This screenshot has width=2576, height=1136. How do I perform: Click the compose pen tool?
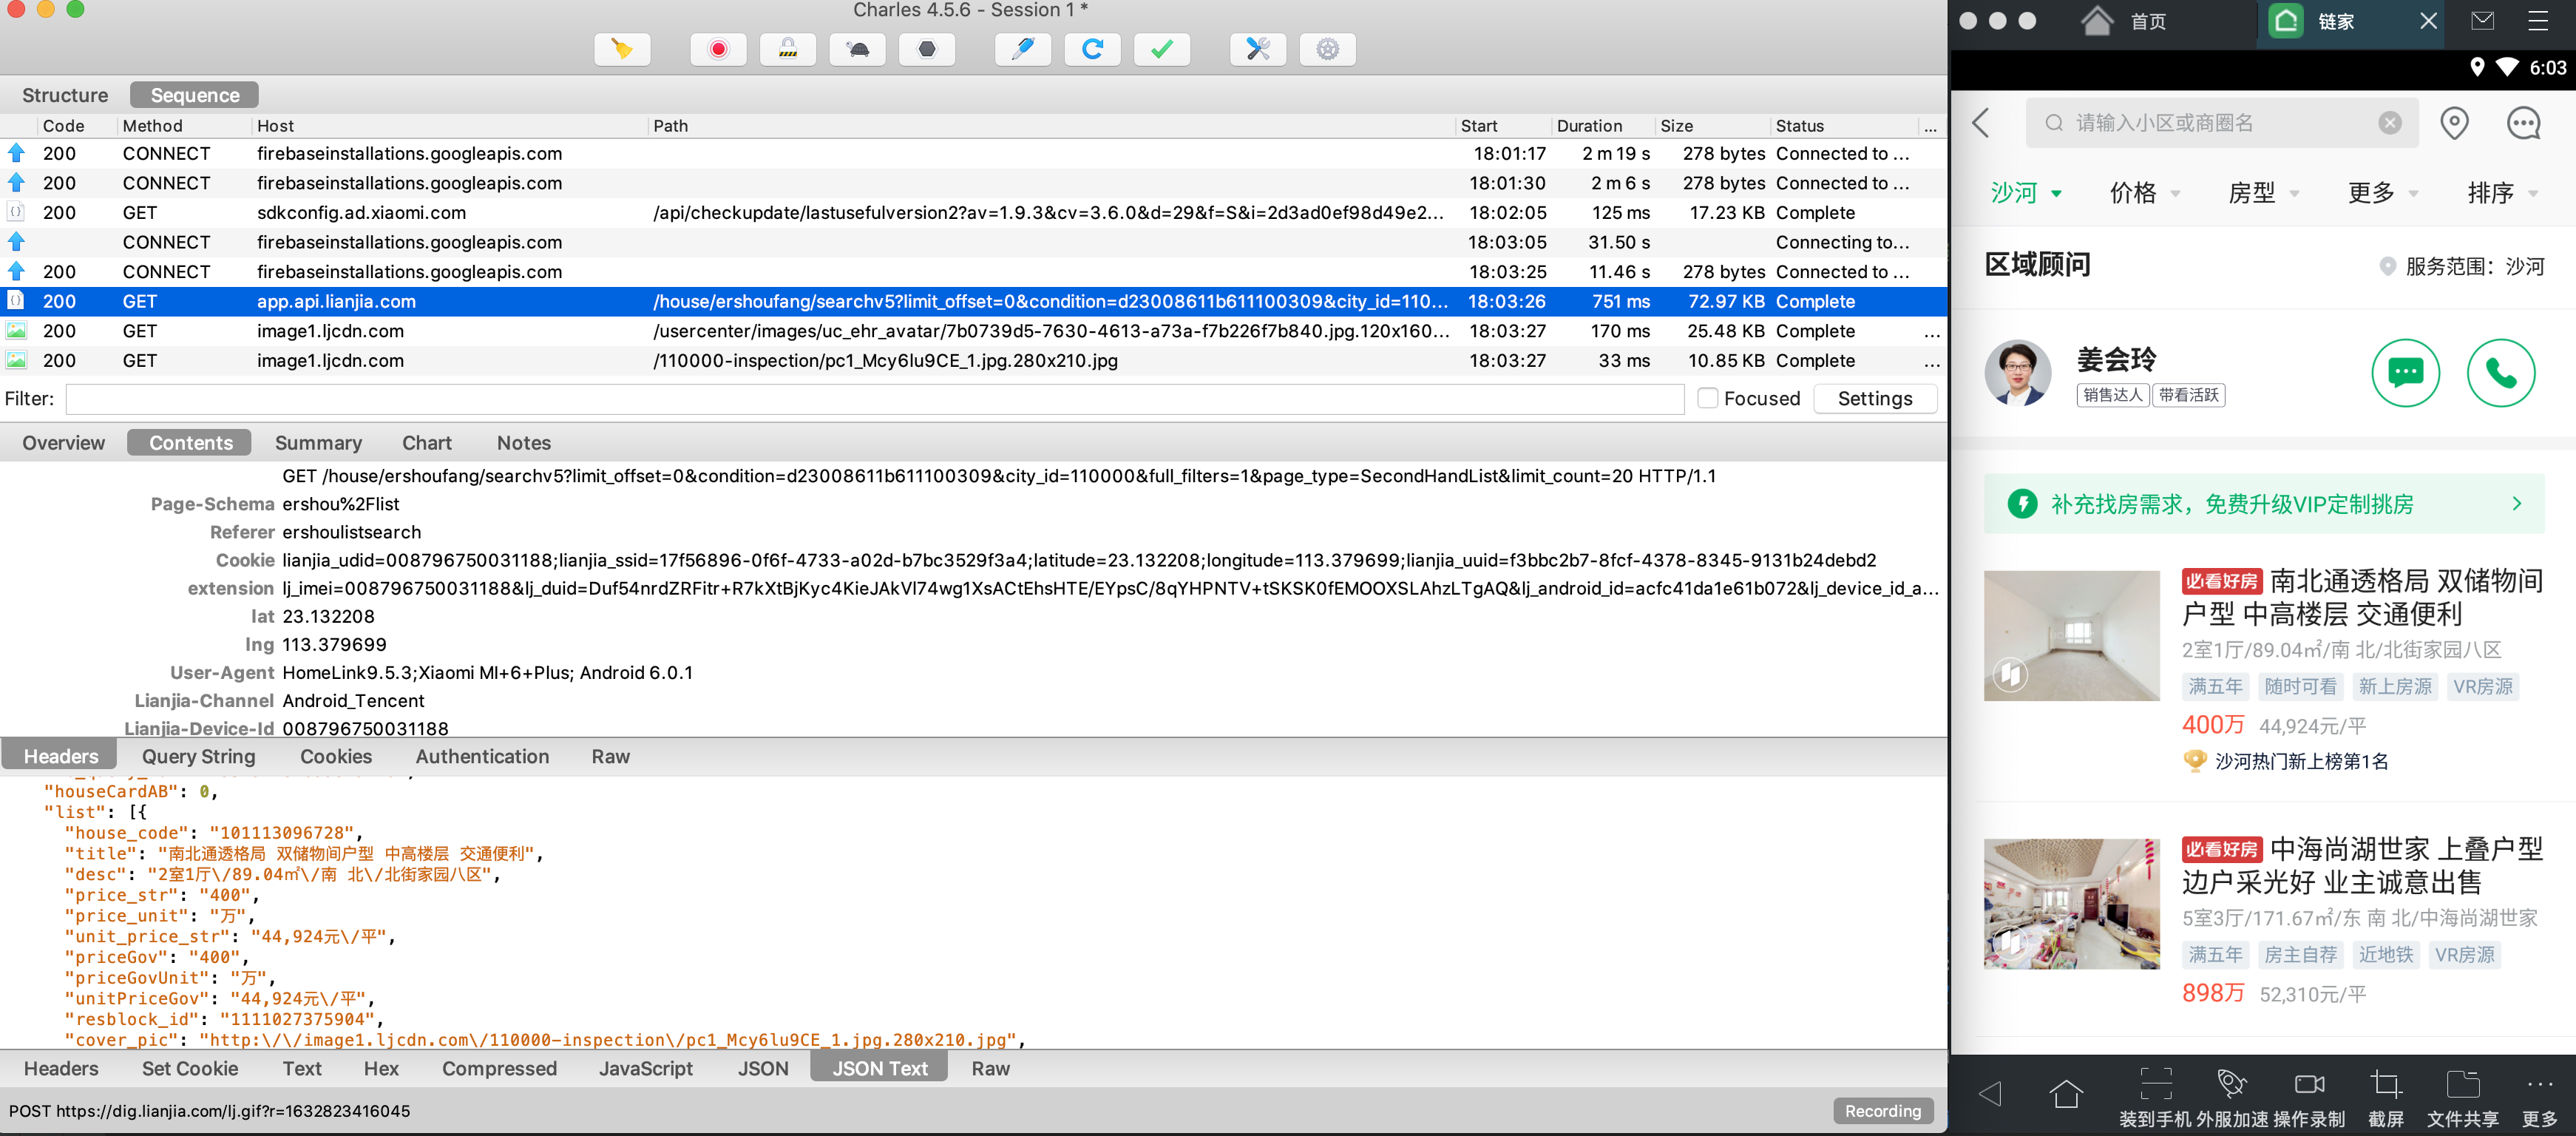pyautogui.click(x=1022, y=49)
